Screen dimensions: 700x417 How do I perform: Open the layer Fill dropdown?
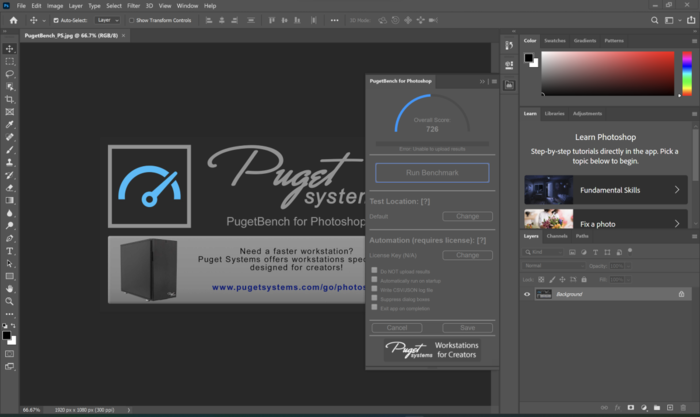tap(629, 279)
